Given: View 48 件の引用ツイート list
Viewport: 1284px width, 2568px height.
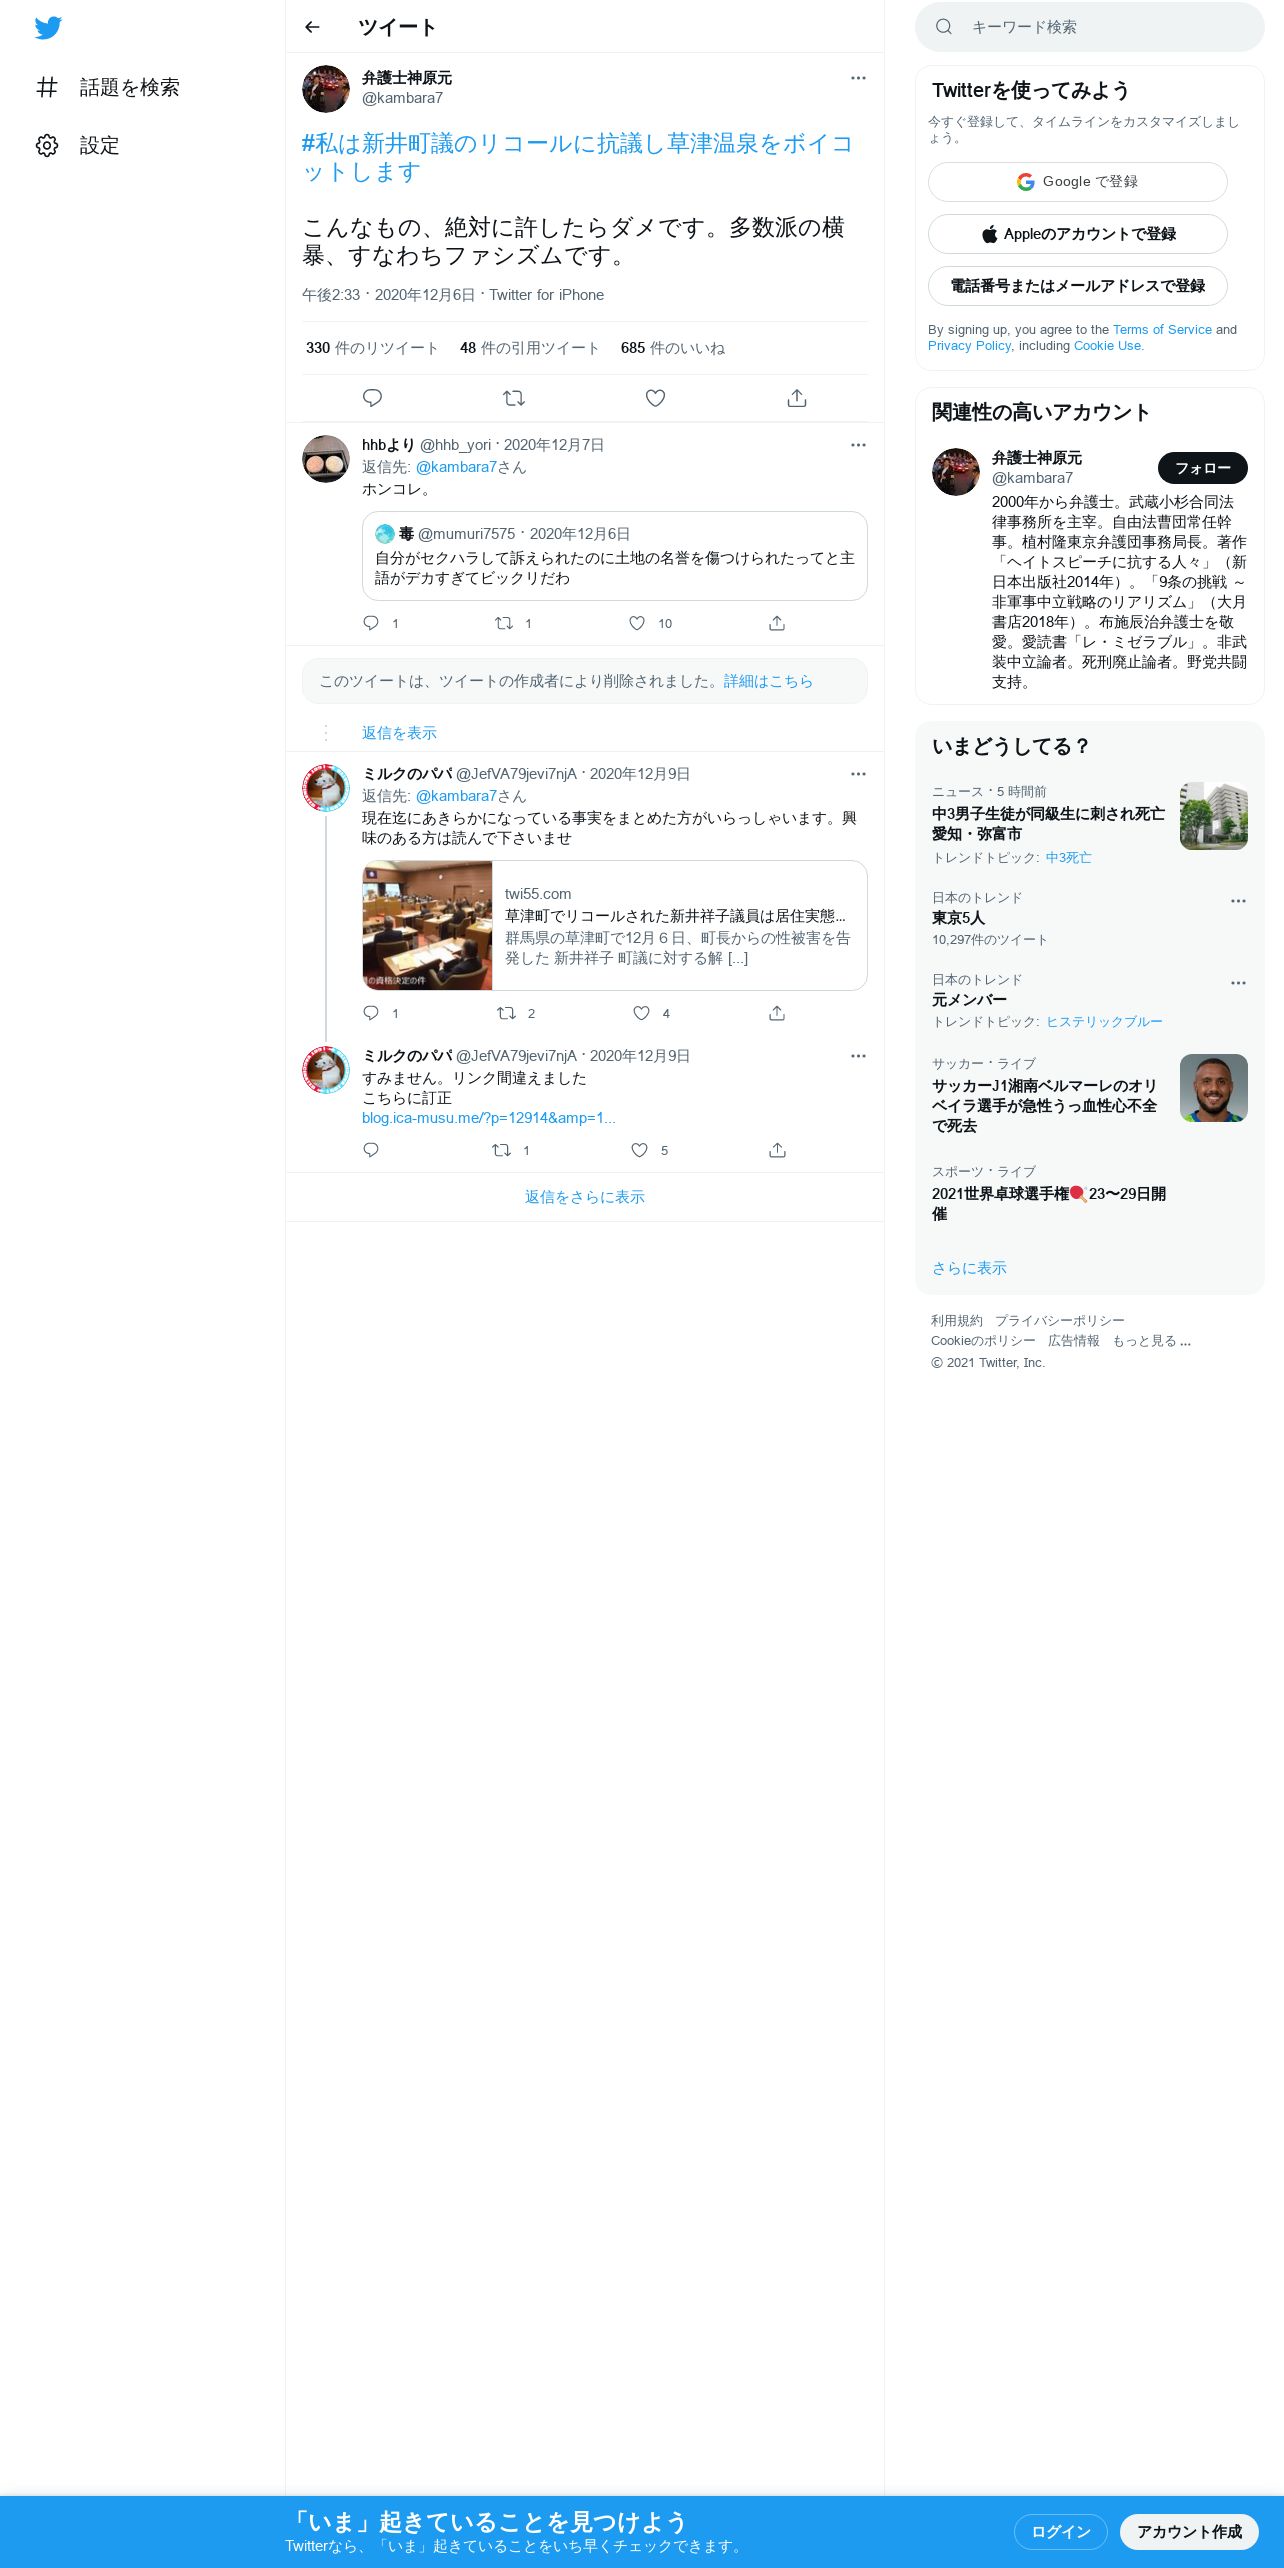Looking at the screenshot, I should [530, 348].
